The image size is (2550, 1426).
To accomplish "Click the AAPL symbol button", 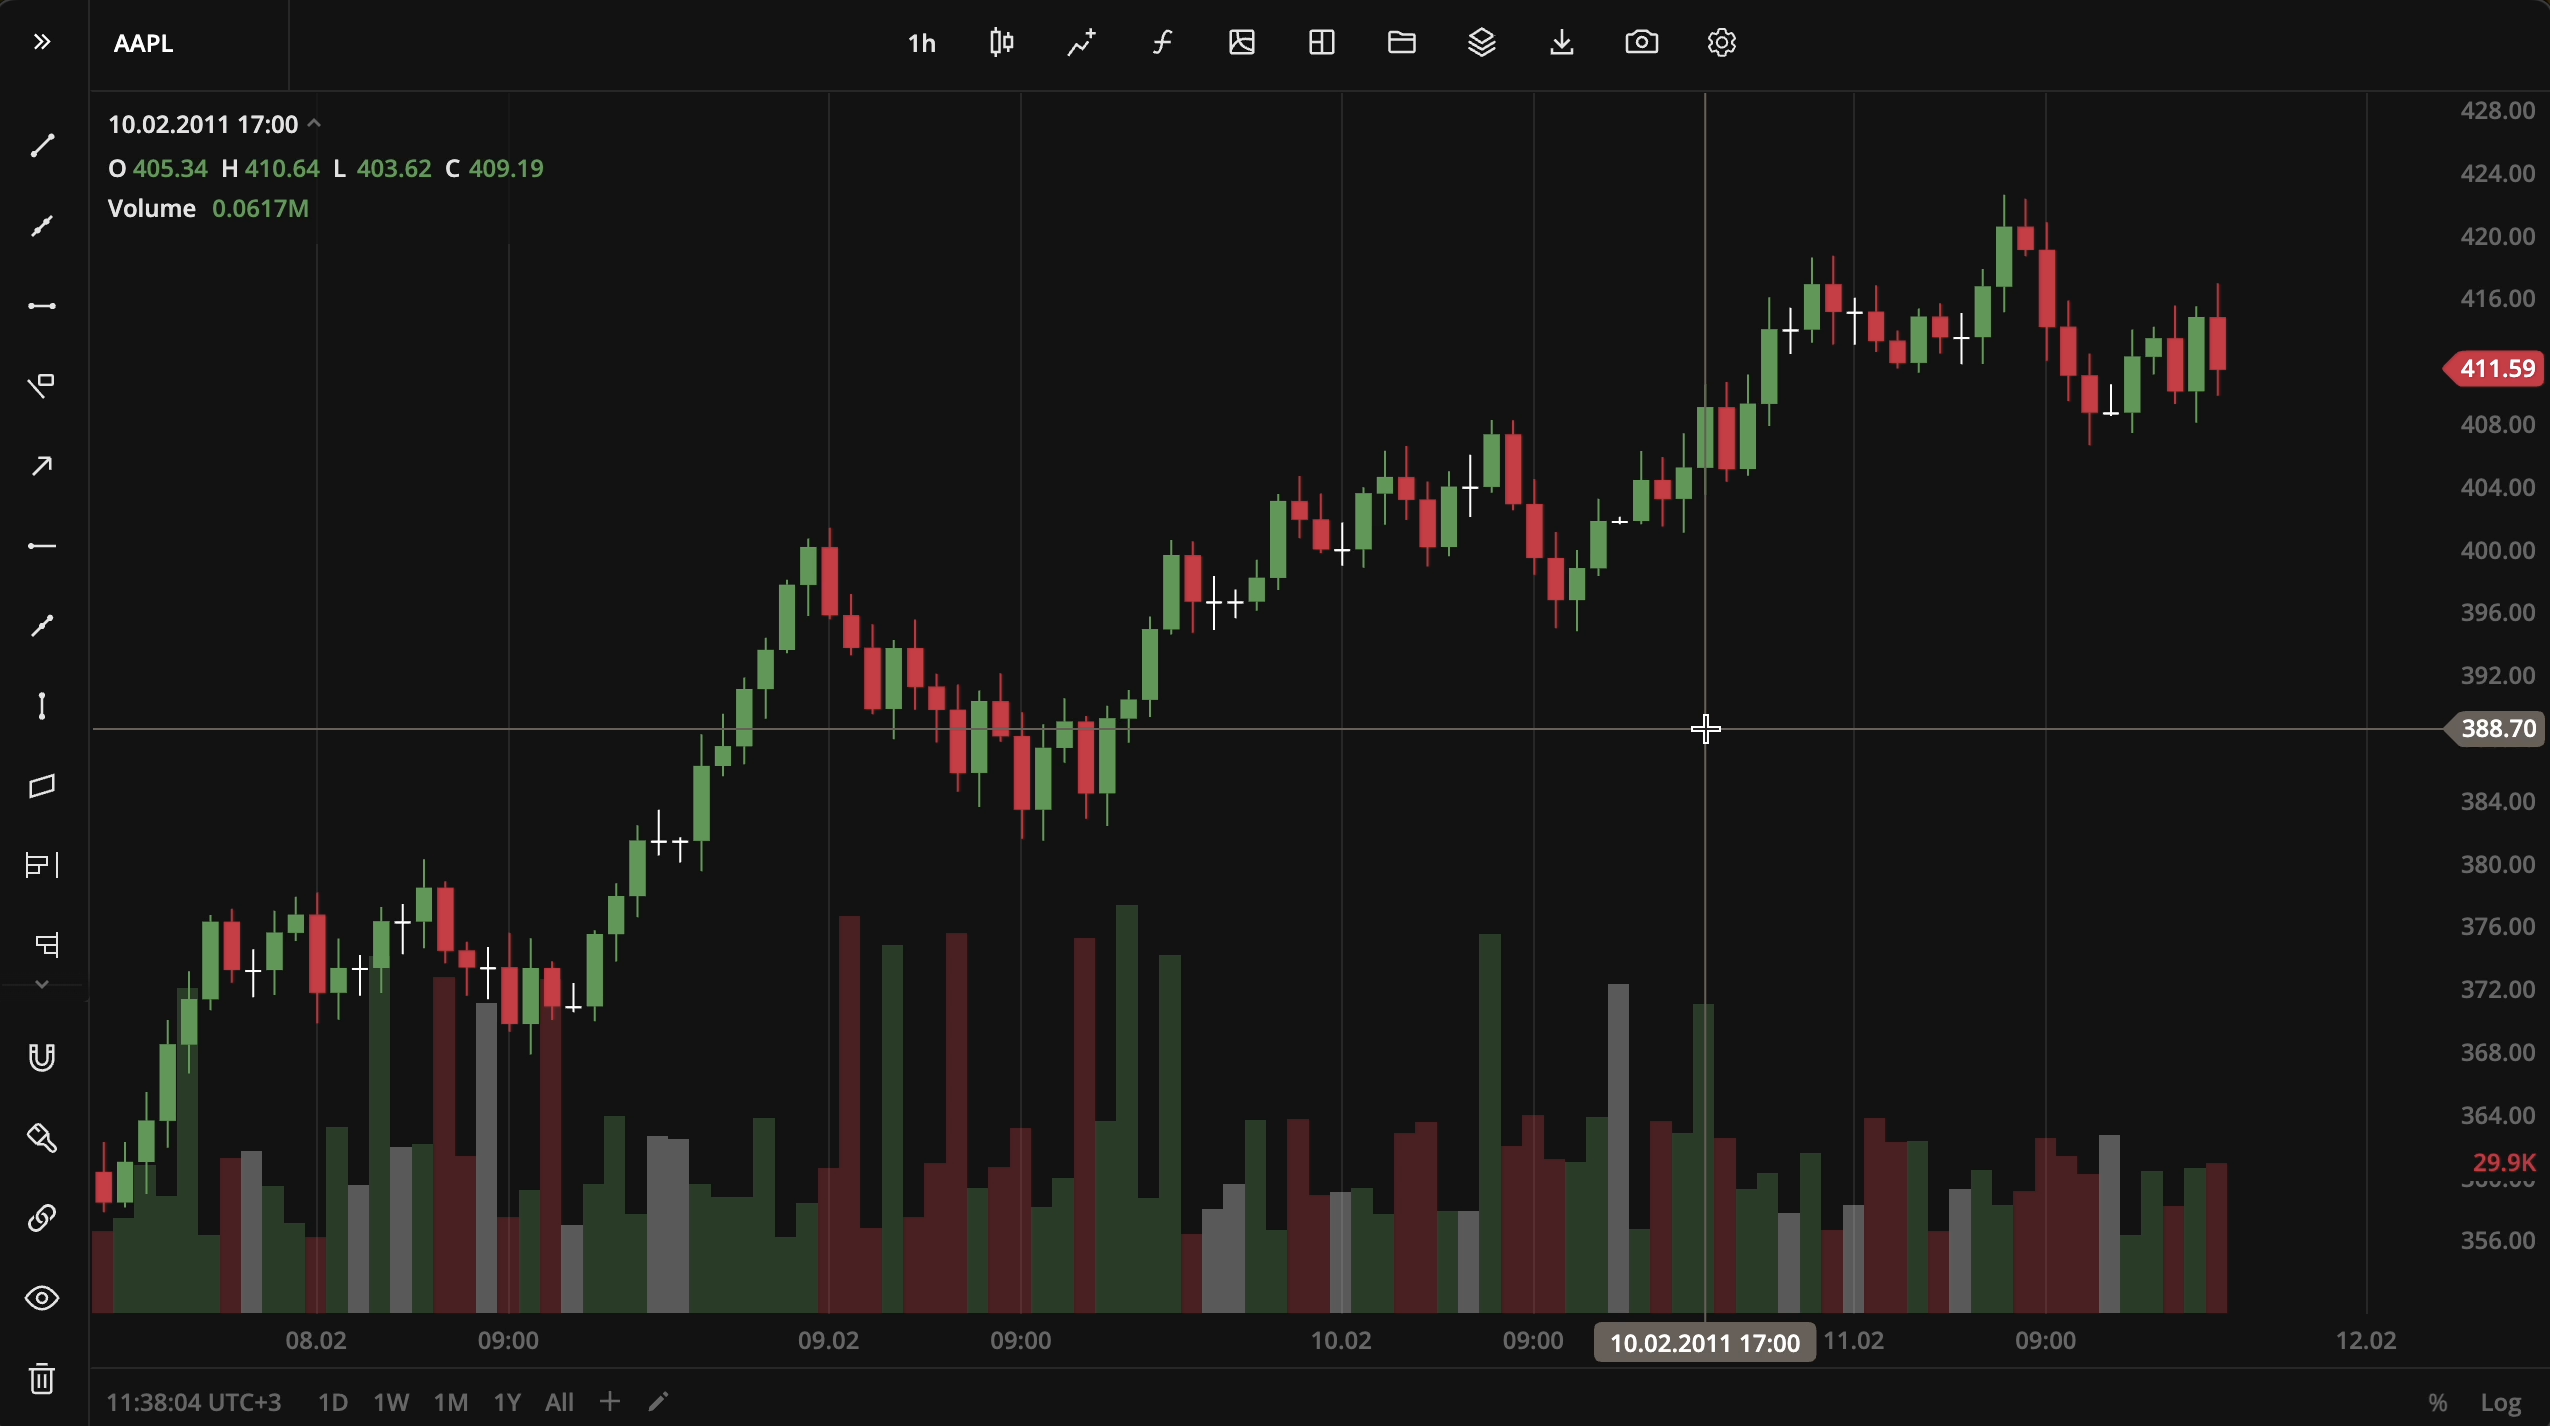I will click(x=144, y=43).
